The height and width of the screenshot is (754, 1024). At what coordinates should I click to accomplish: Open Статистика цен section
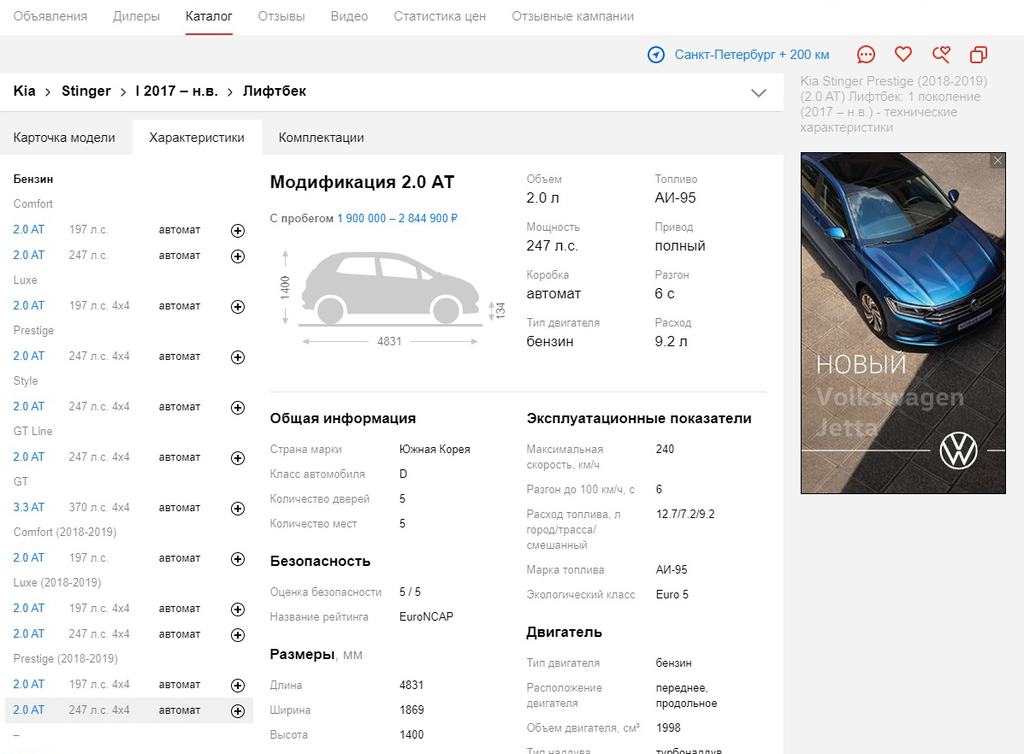coord(440,16)
